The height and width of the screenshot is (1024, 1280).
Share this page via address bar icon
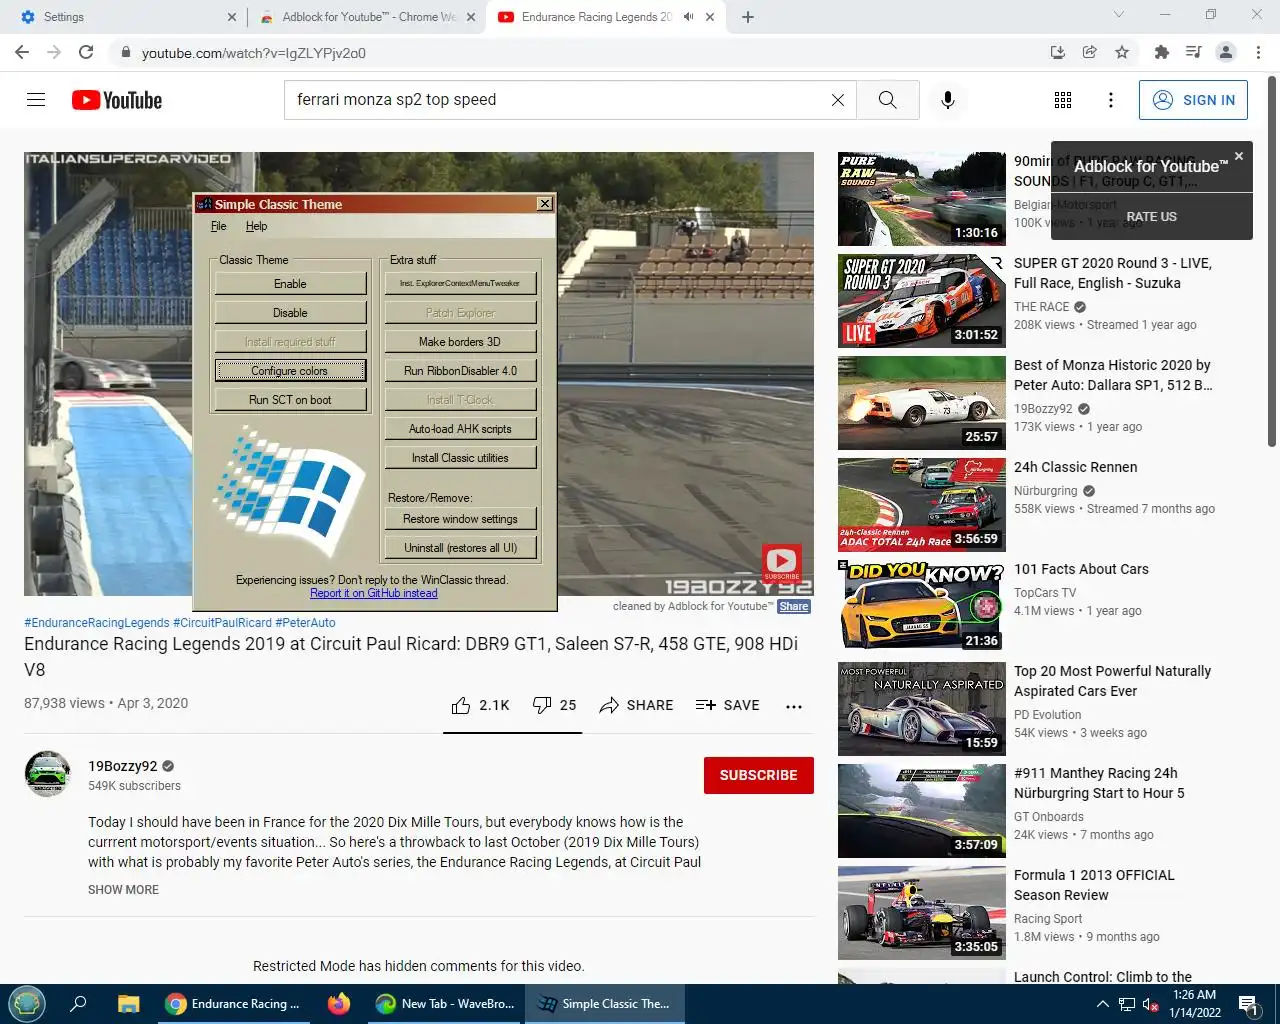[x=1090, y=52]
